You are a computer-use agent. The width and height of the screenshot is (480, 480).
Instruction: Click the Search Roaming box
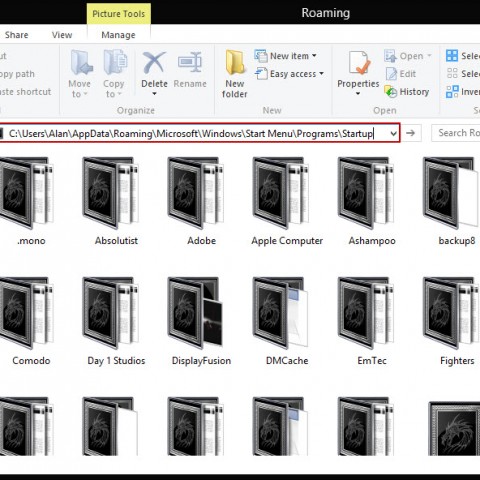[456, 133]
